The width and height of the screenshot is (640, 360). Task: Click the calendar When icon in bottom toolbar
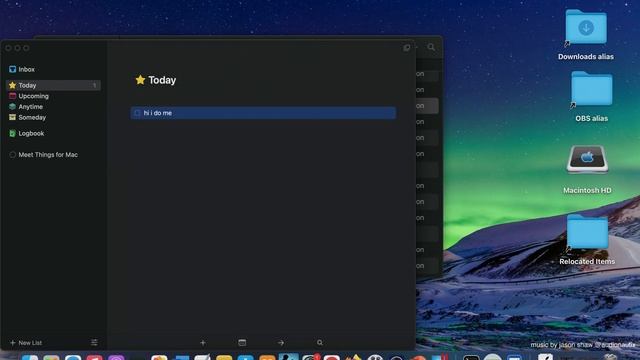tap(242, 343)
